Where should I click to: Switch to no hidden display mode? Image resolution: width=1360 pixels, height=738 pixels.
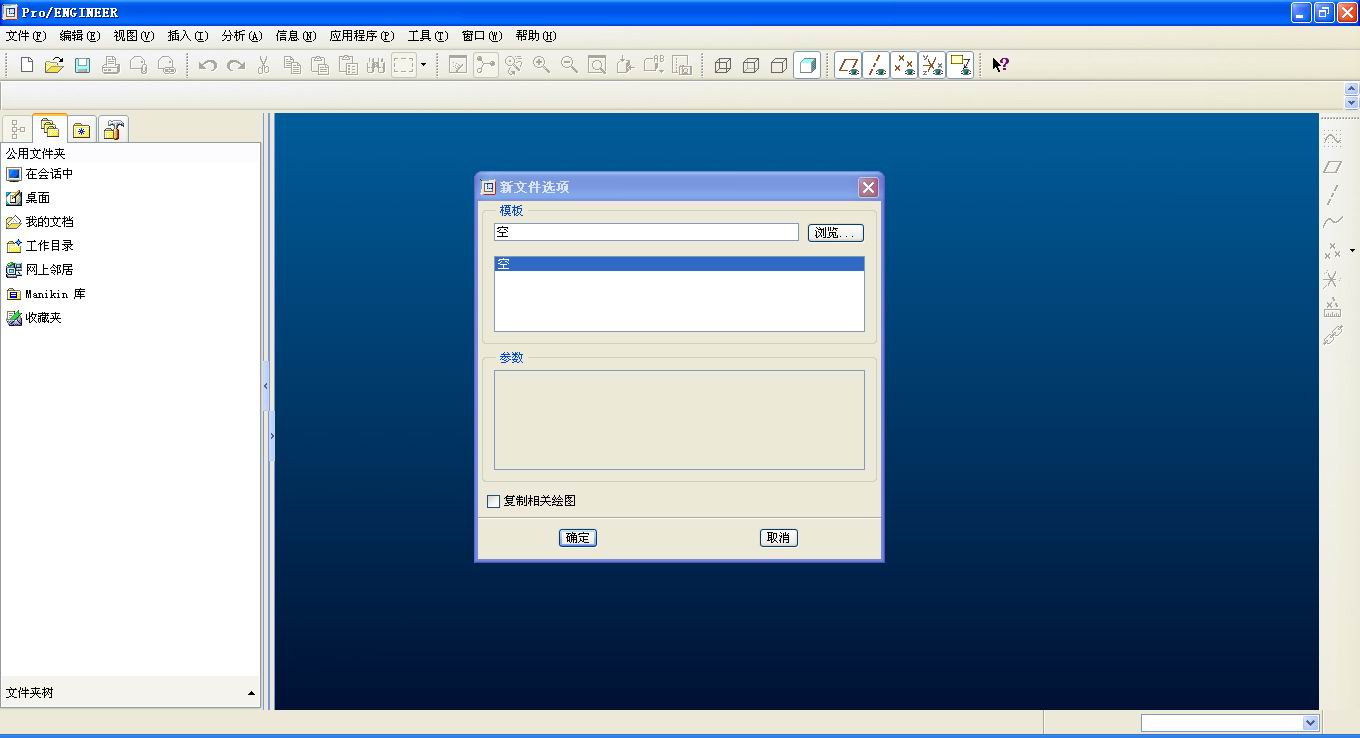(779, 65)
